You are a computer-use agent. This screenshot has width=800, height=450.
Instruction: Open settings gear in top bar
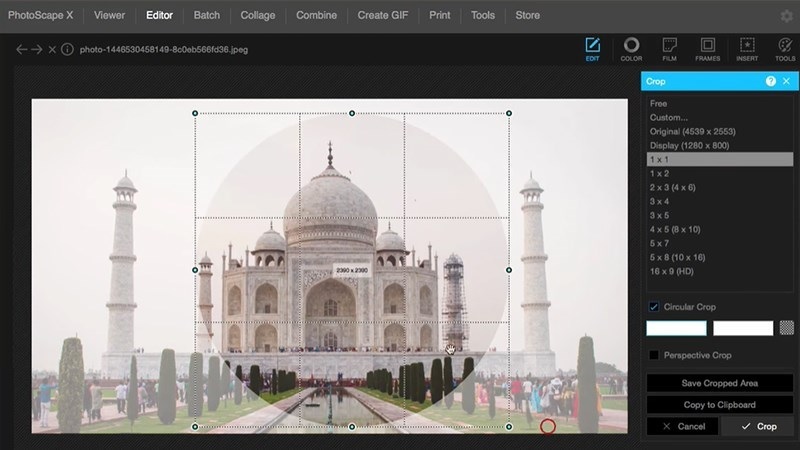[x=787, y=16]
